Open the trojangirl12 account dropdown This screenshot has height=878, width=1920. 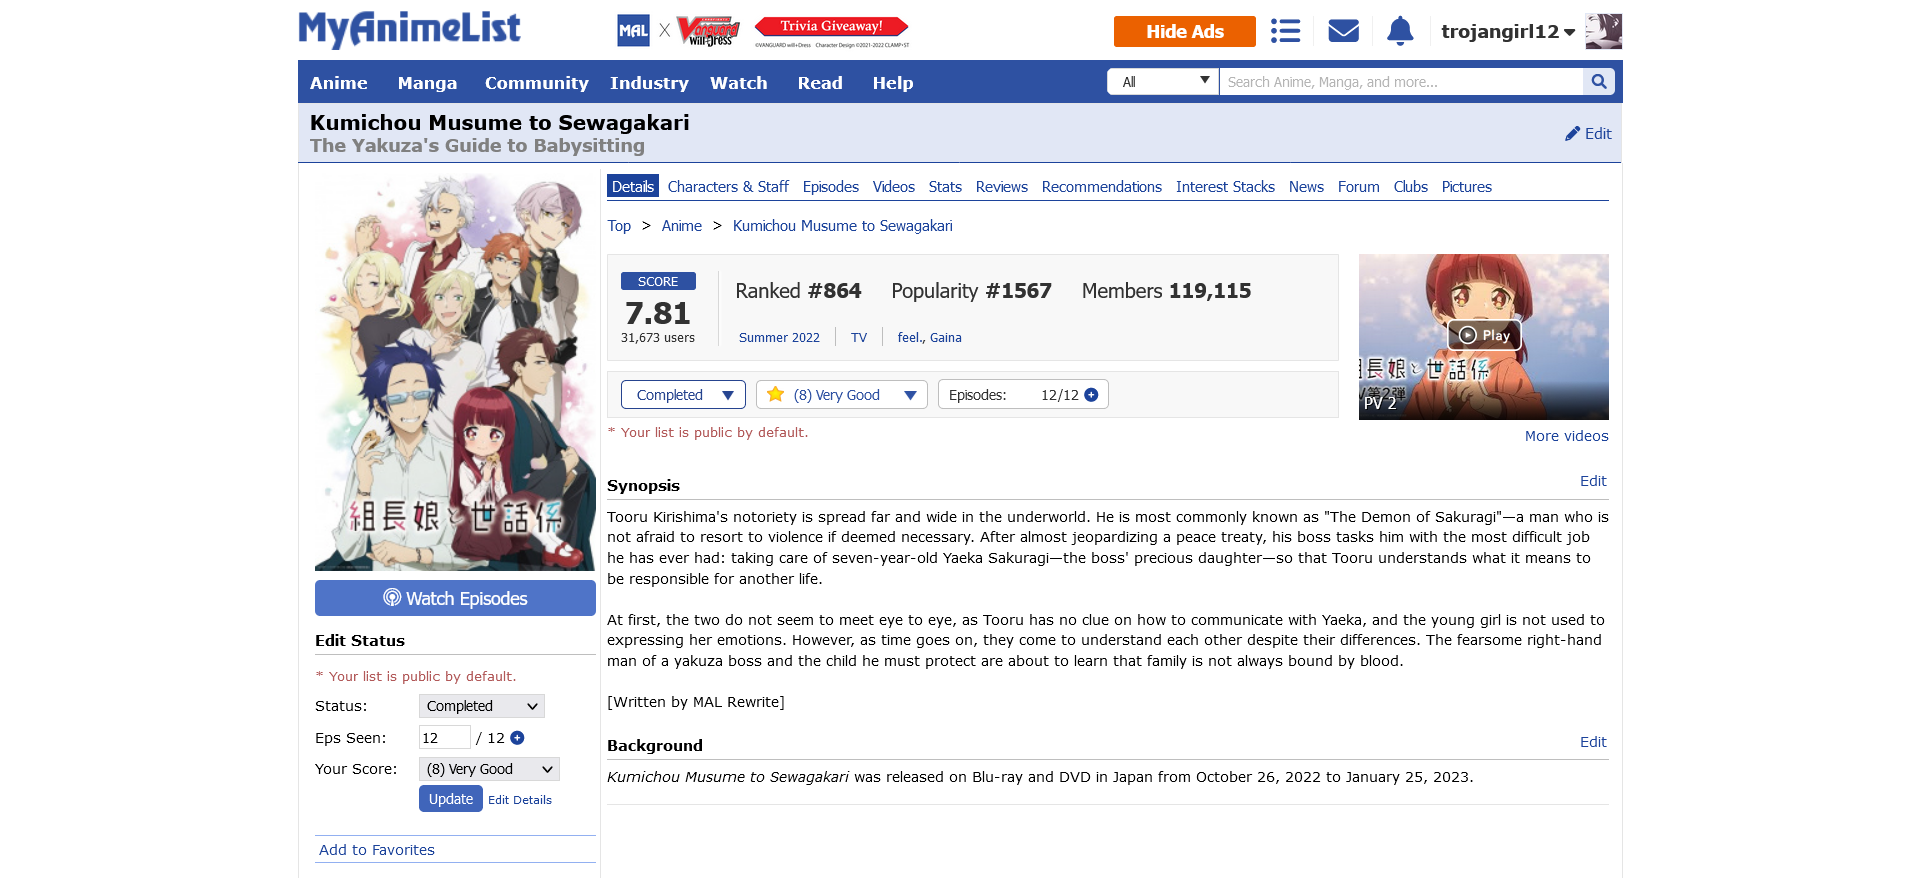[1508, 31]
